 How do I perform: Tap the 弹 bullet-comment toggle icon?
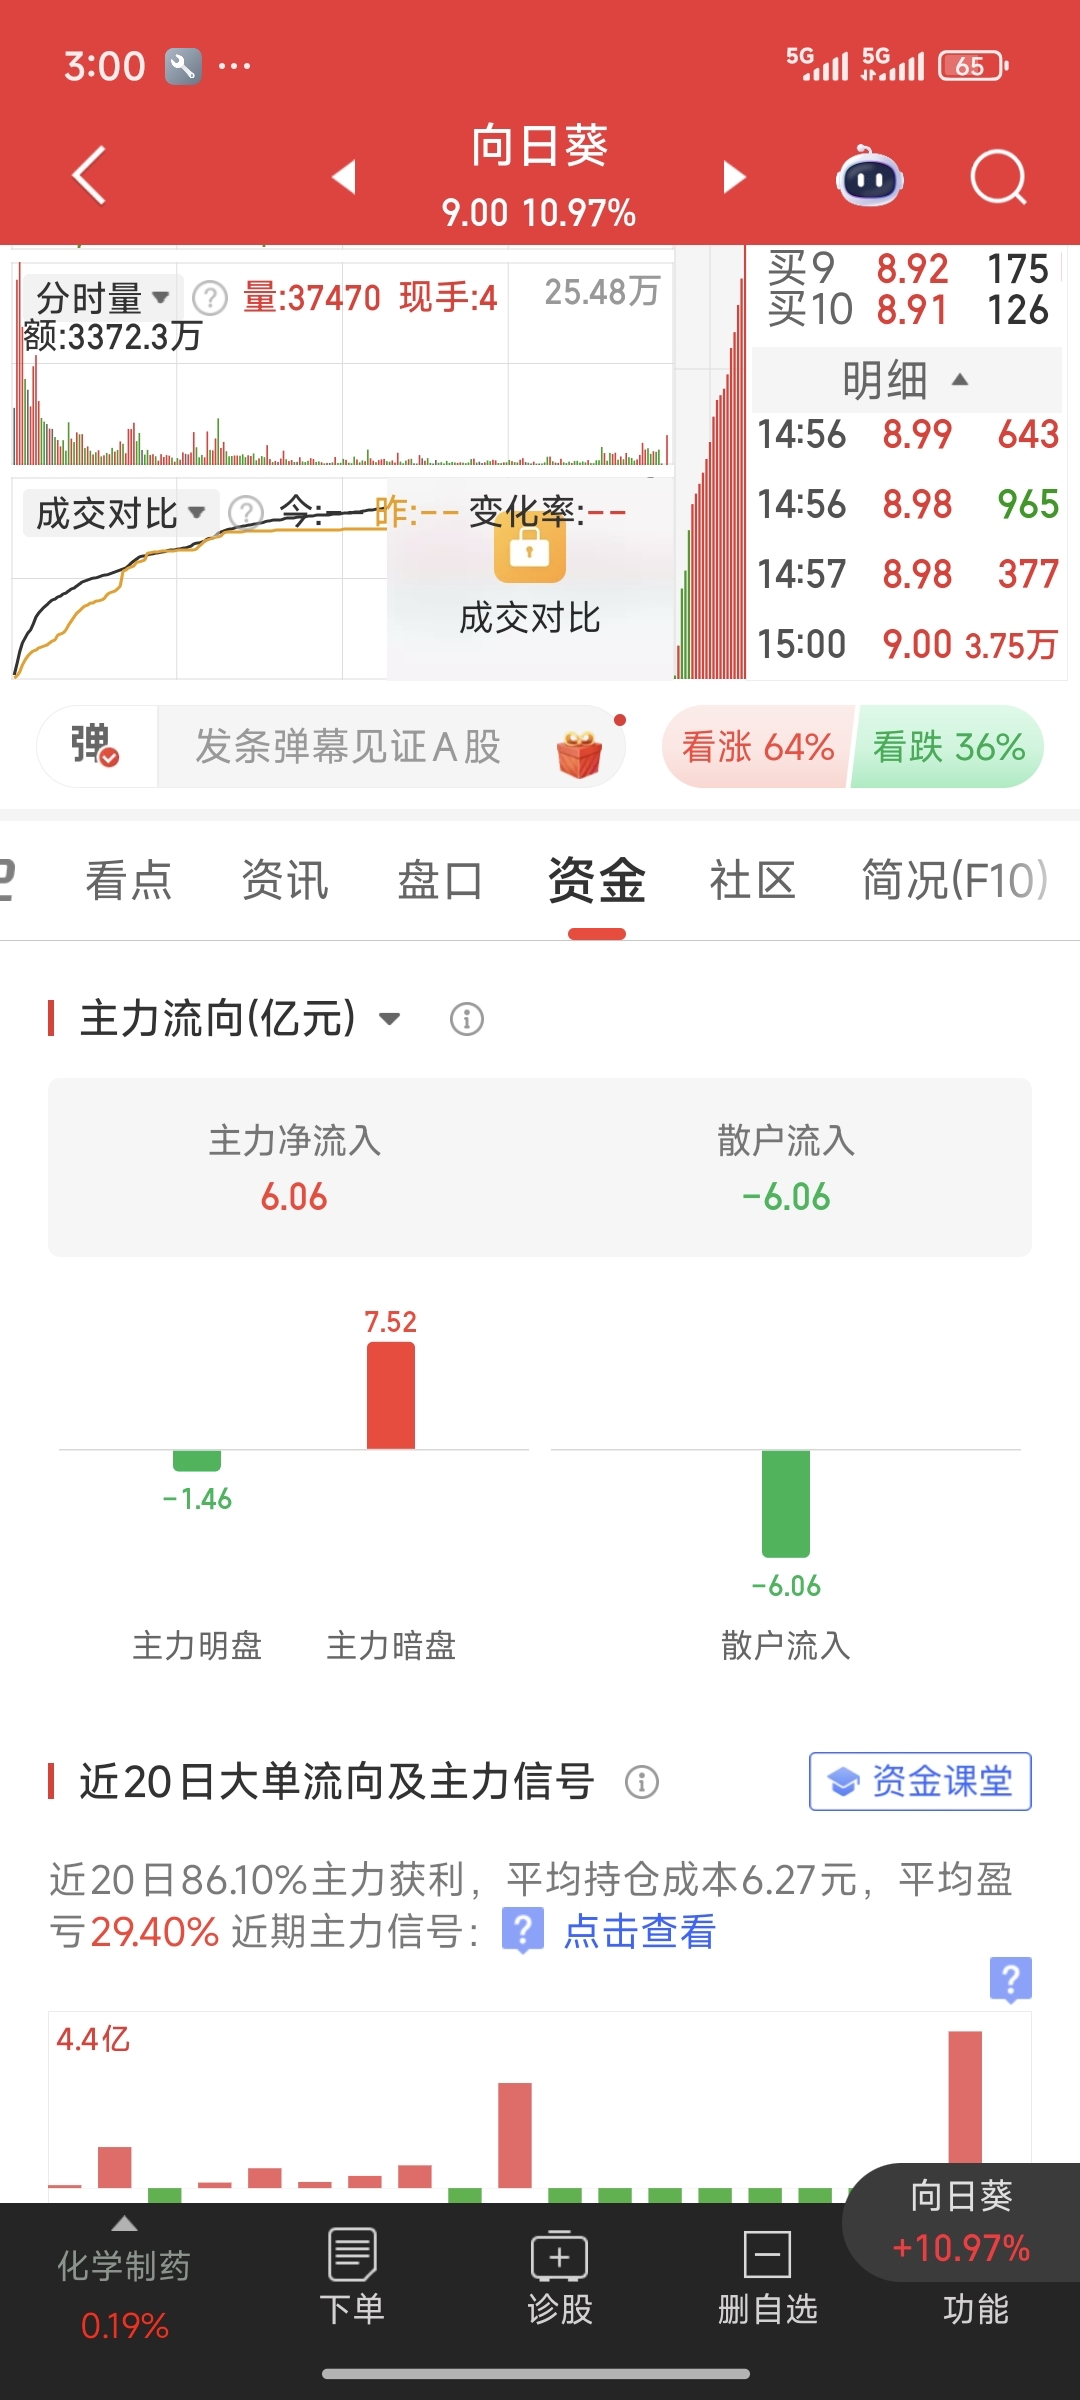pos(95,746)
